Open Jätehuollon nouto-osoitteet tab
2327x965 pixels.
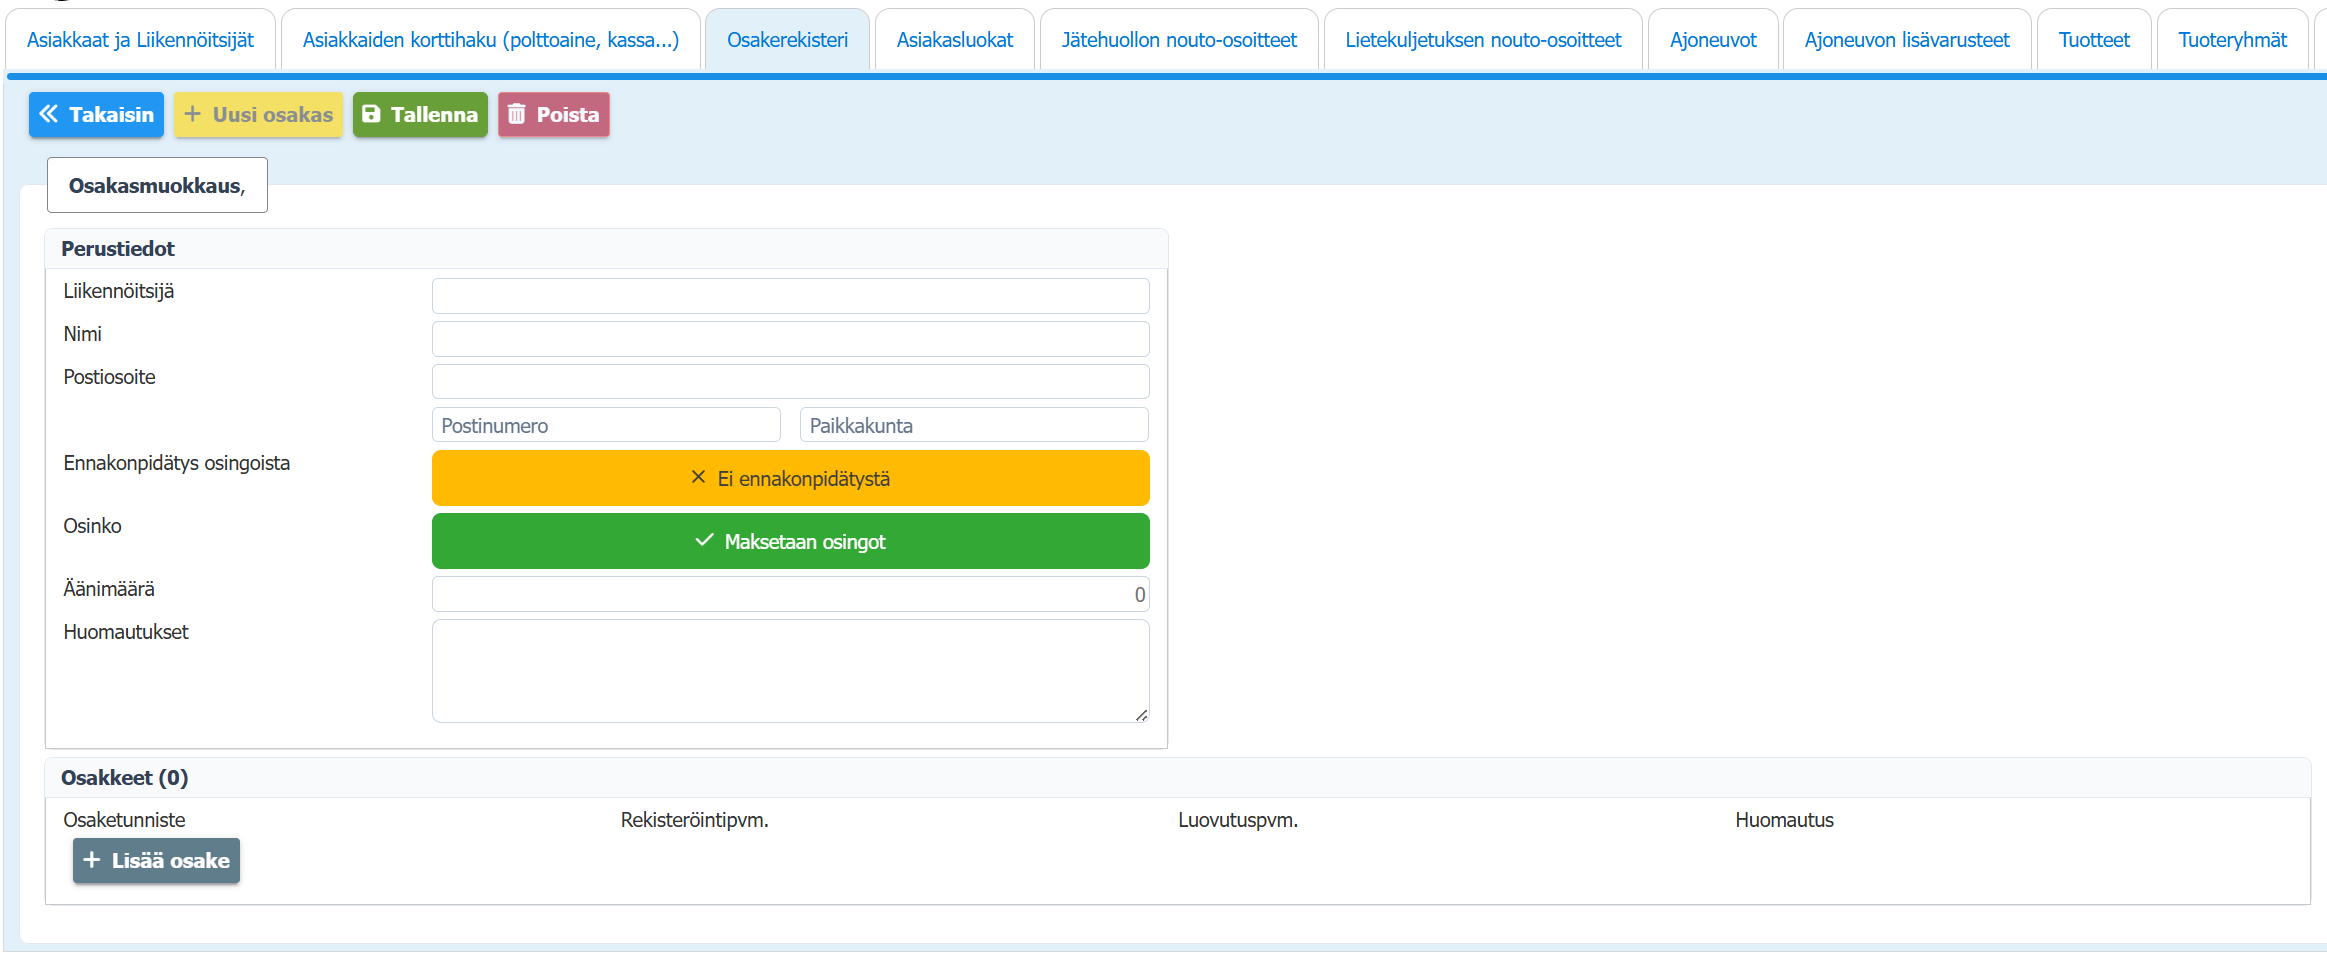pyautogui.click(x=1178, y=40)
